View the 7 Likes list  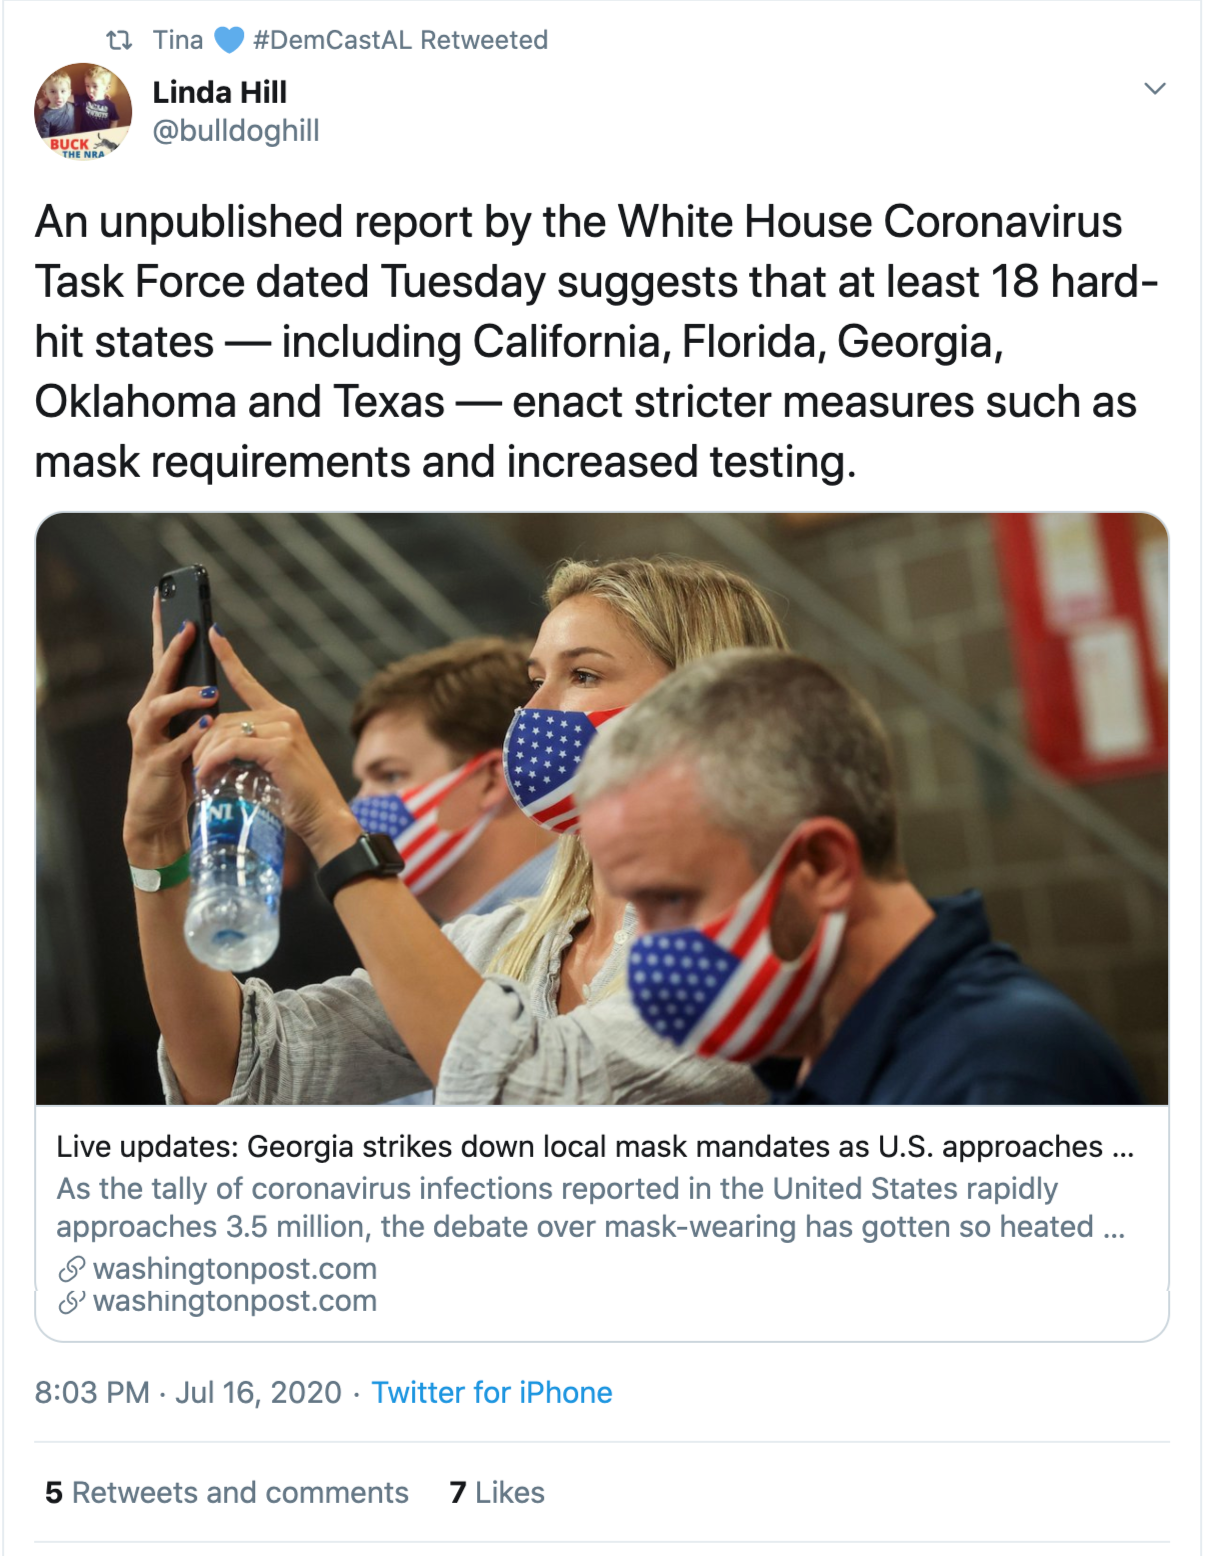pos(497,1492)
